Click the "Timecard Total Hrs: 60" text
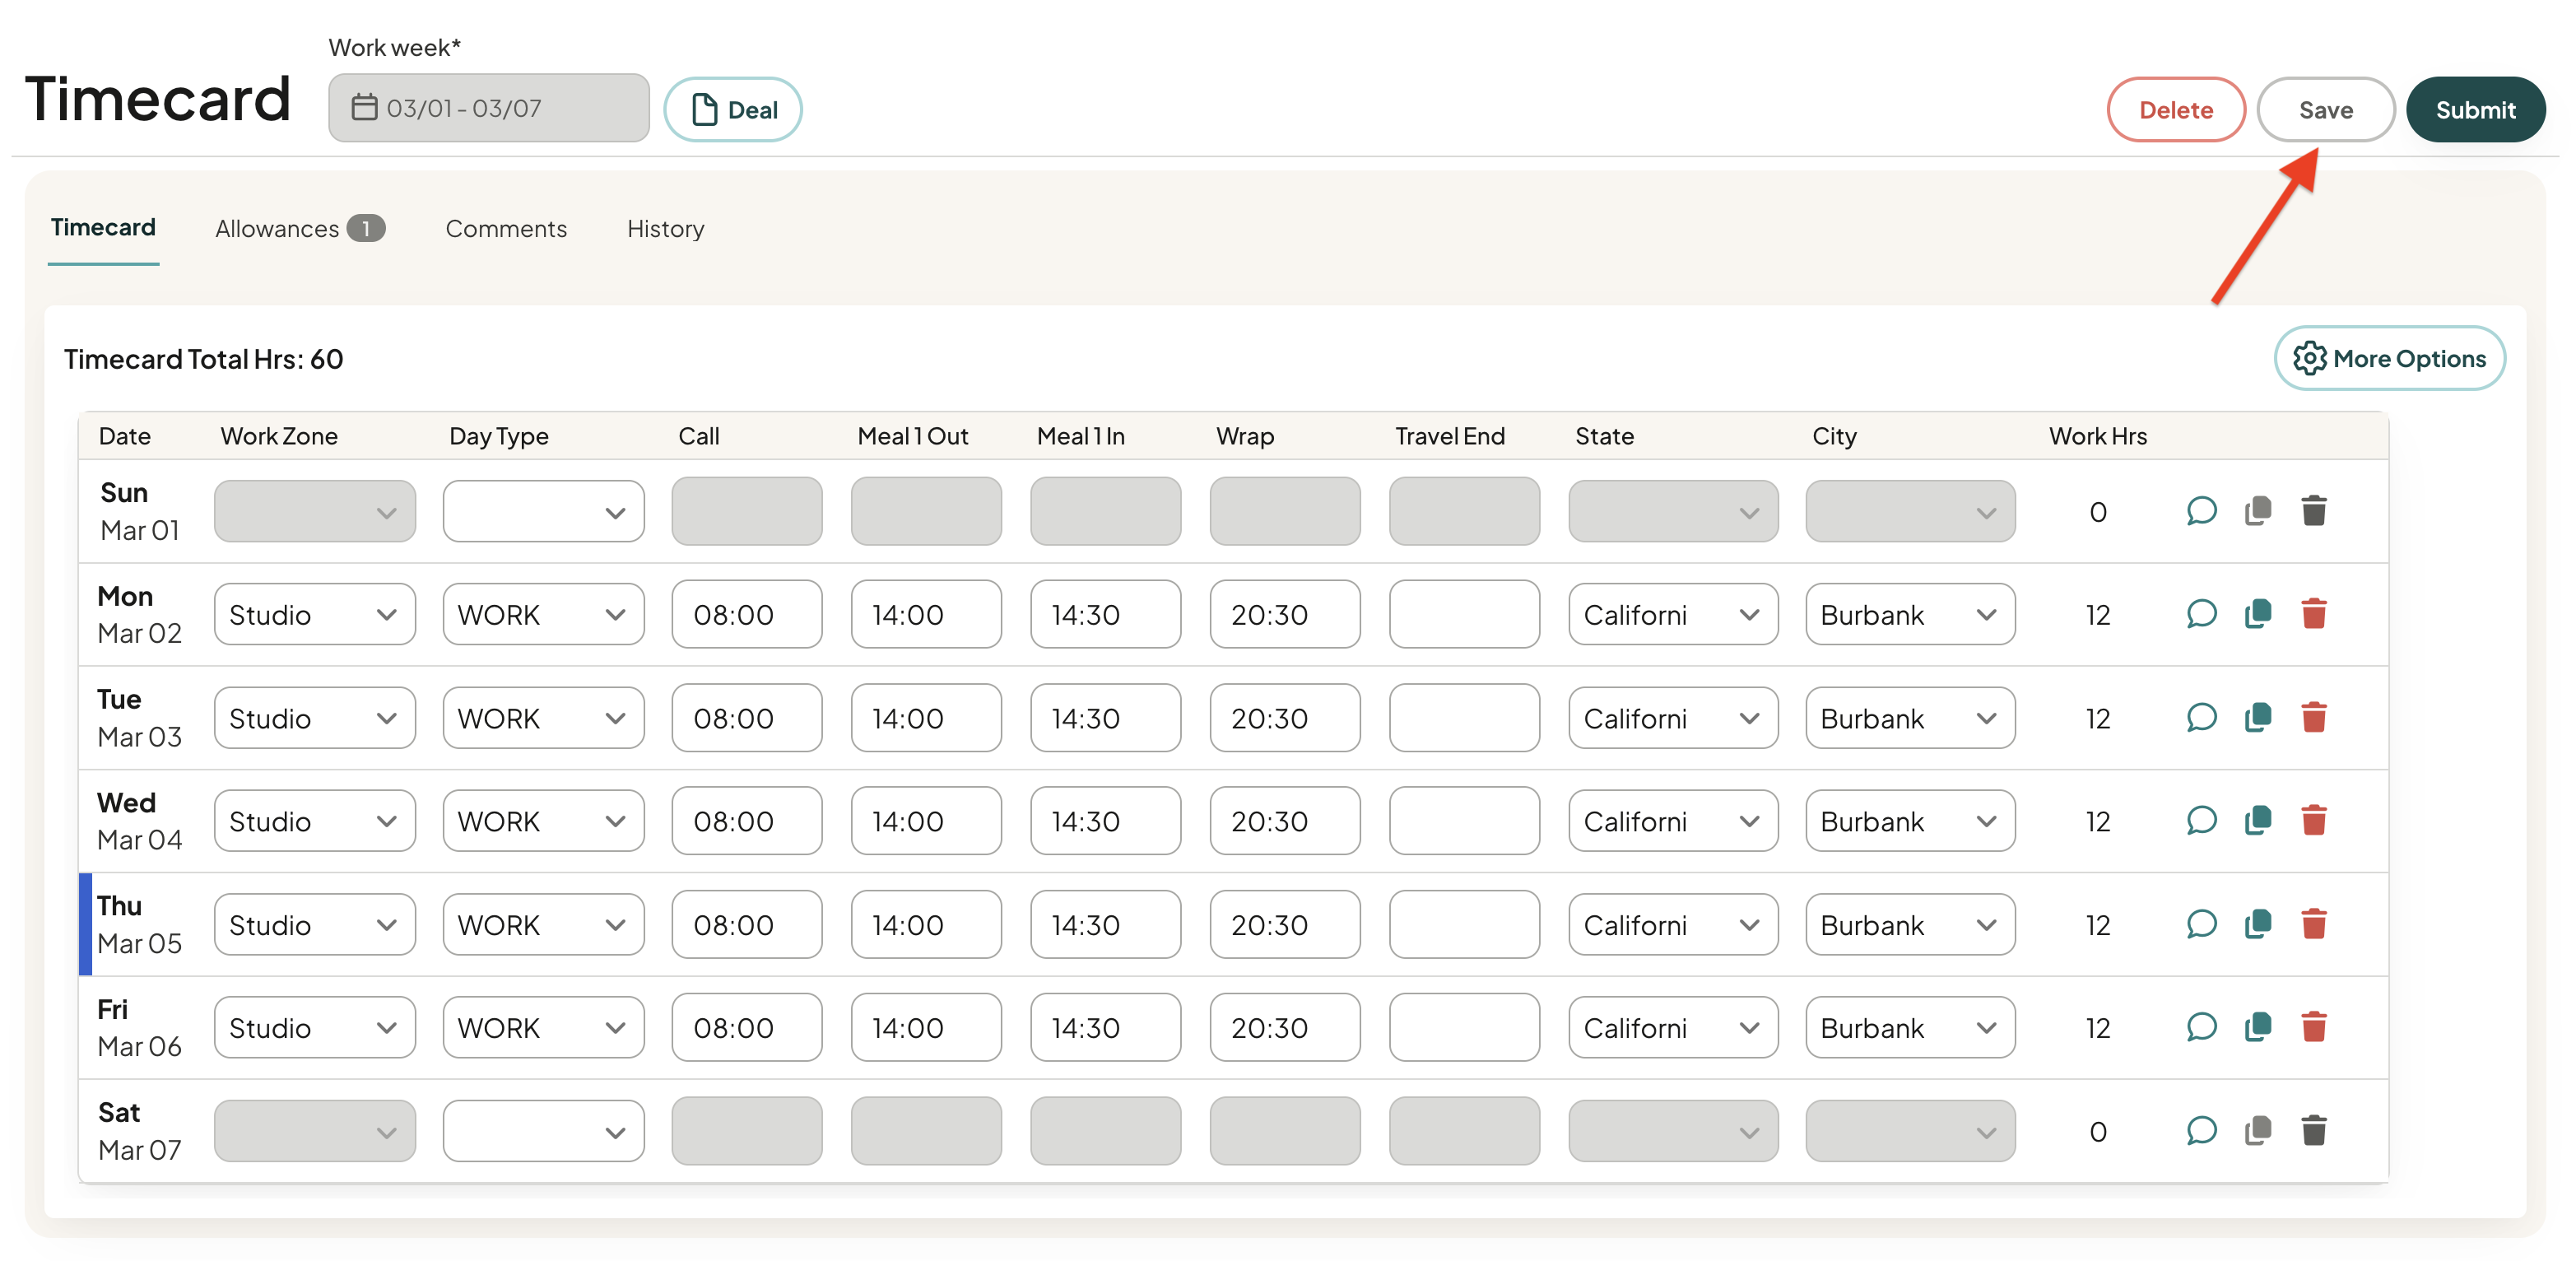Screen dimensions: 2576x1261 203,359
